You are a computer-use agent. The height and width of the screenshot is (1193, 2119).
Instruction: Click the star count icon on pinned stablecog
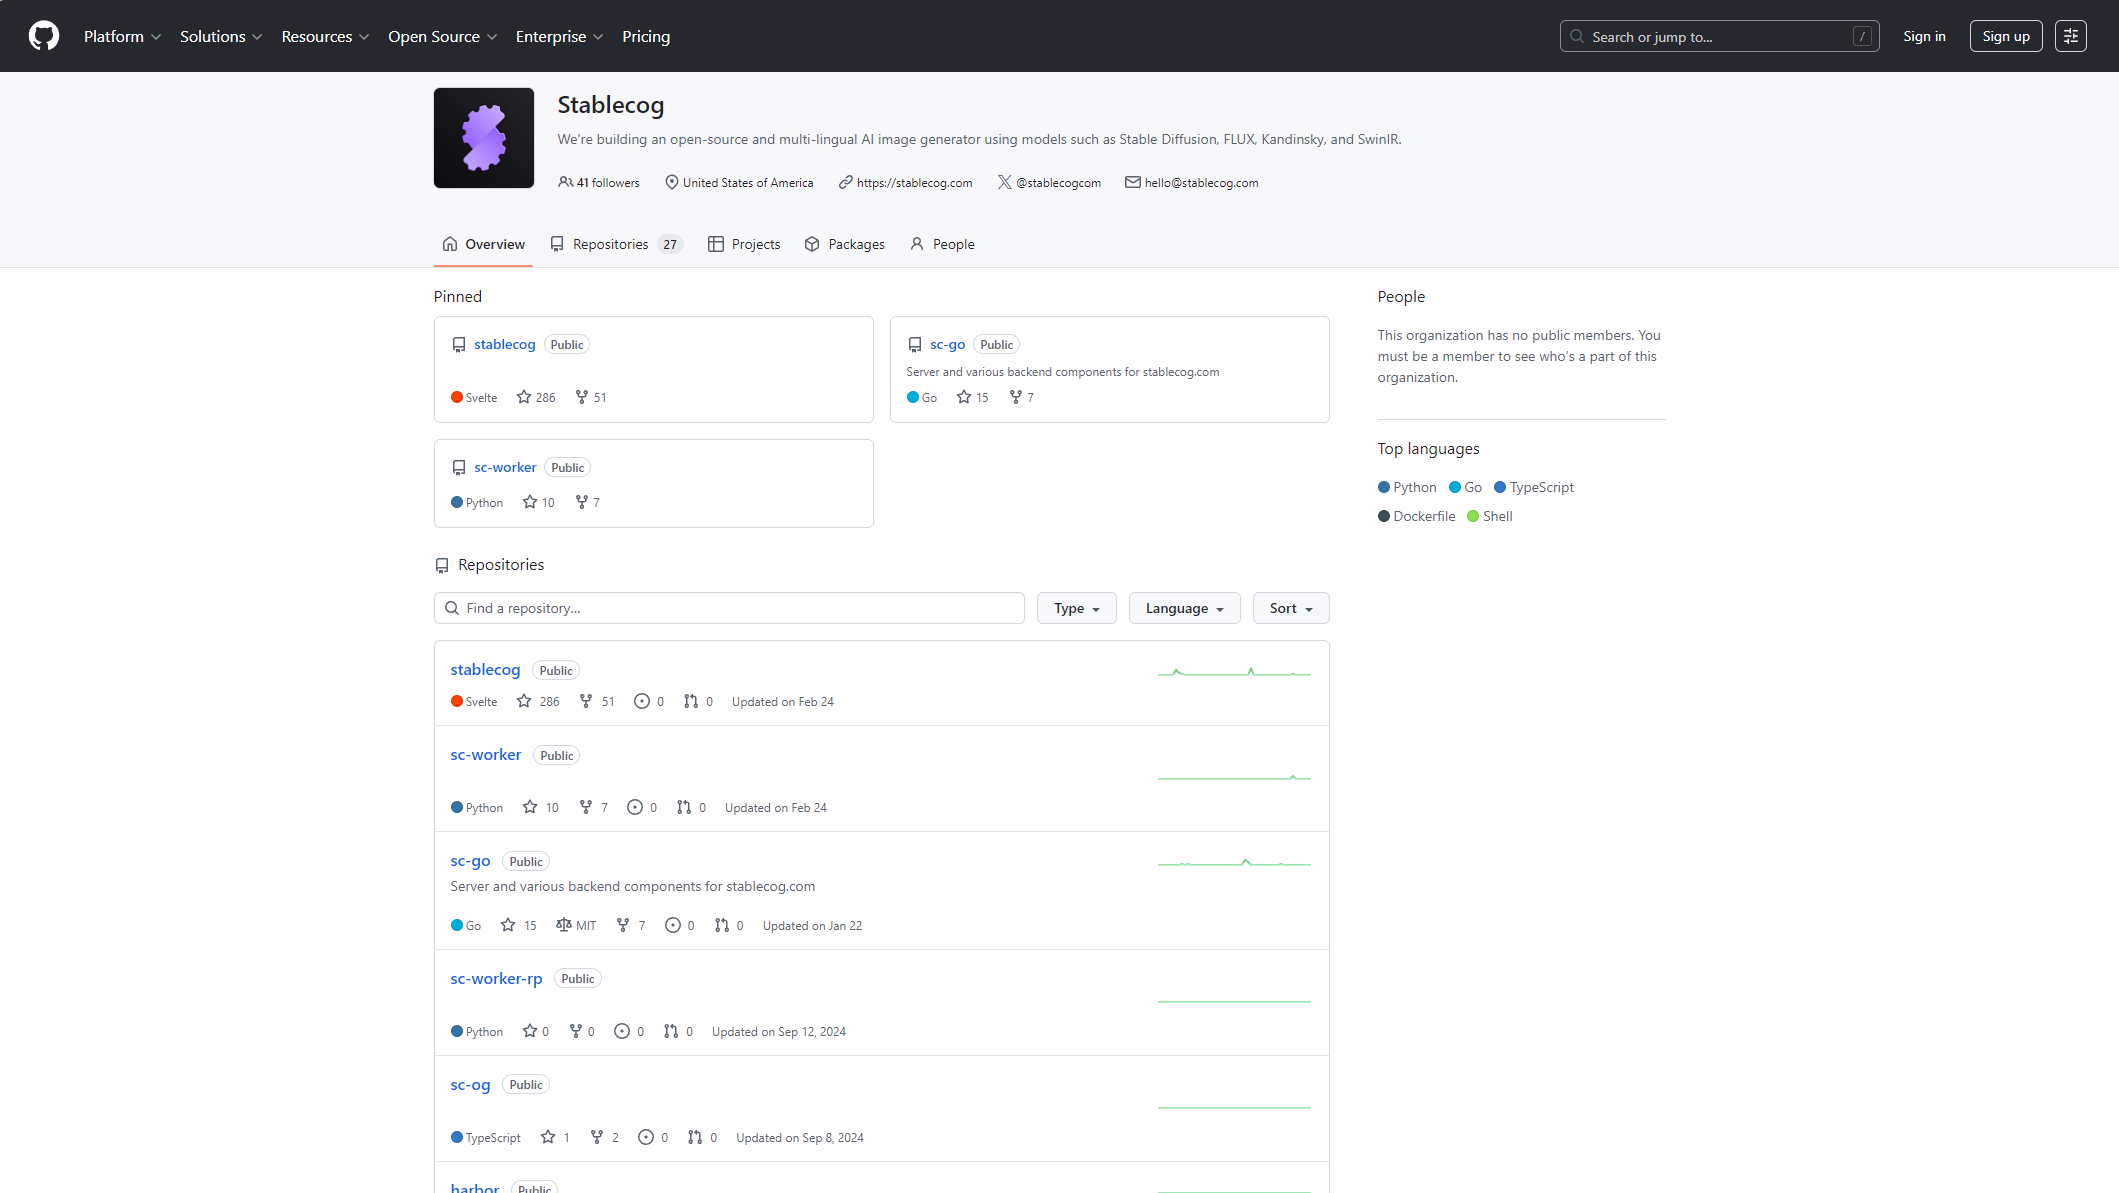(x=524, y=397)
